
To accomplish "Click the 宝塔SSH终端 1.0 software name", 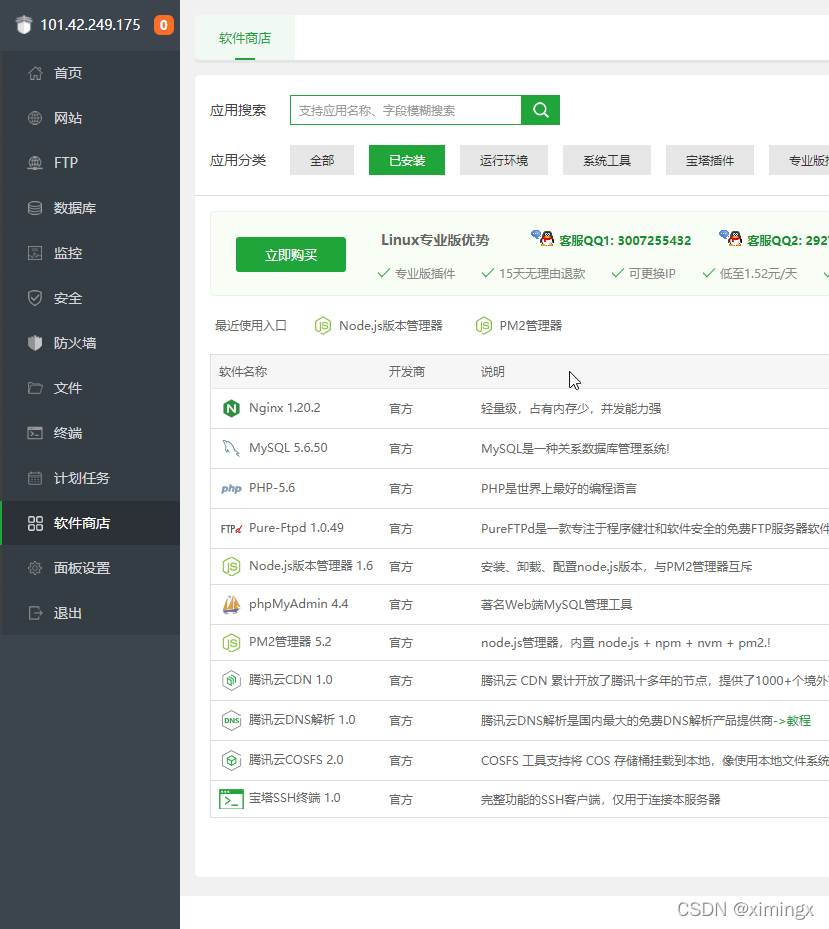I will [295, 798].
